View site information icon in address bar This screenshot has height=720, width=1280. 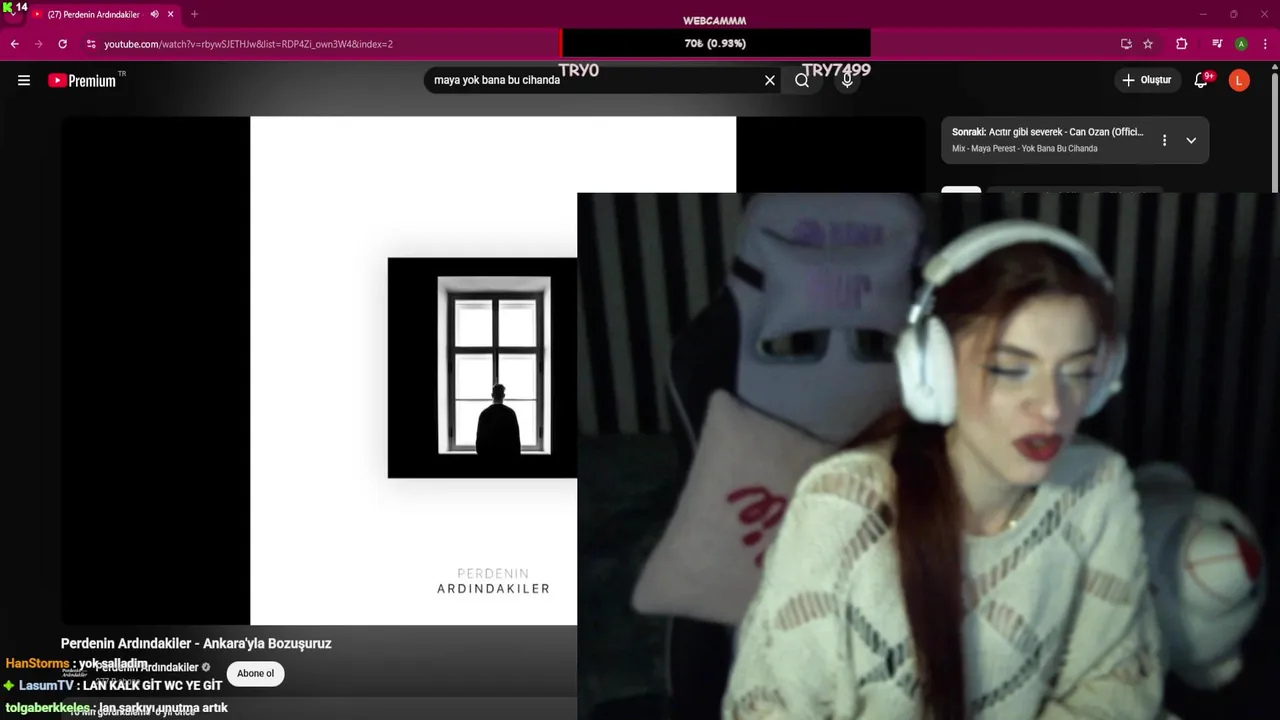(x=91, y=44)
